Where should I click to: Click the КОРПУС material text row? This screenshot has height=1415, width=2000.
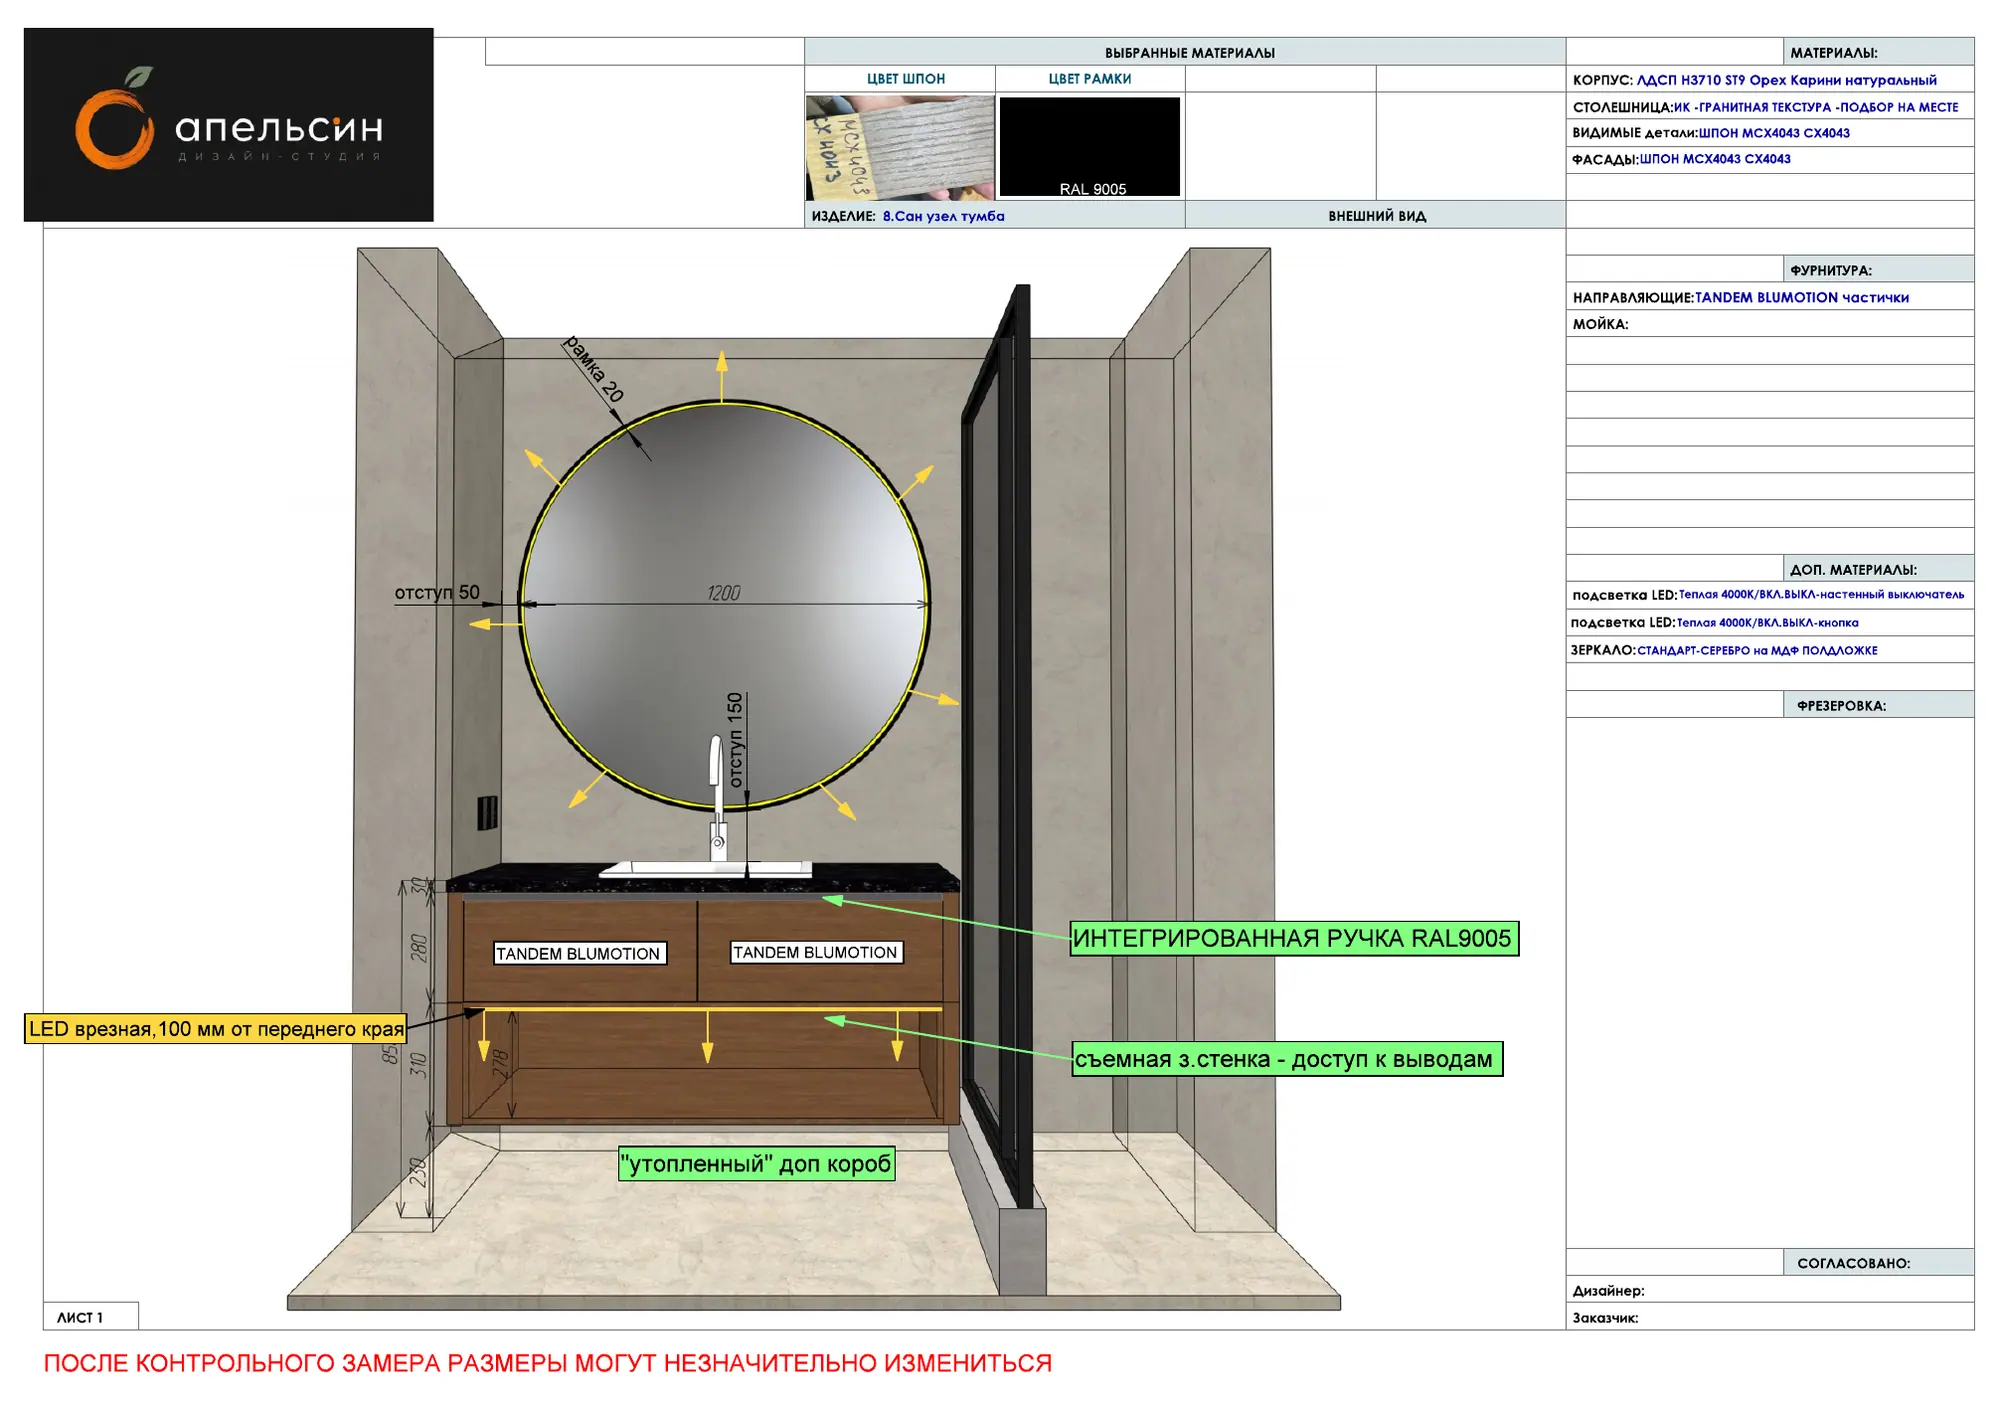[1770, 80]
